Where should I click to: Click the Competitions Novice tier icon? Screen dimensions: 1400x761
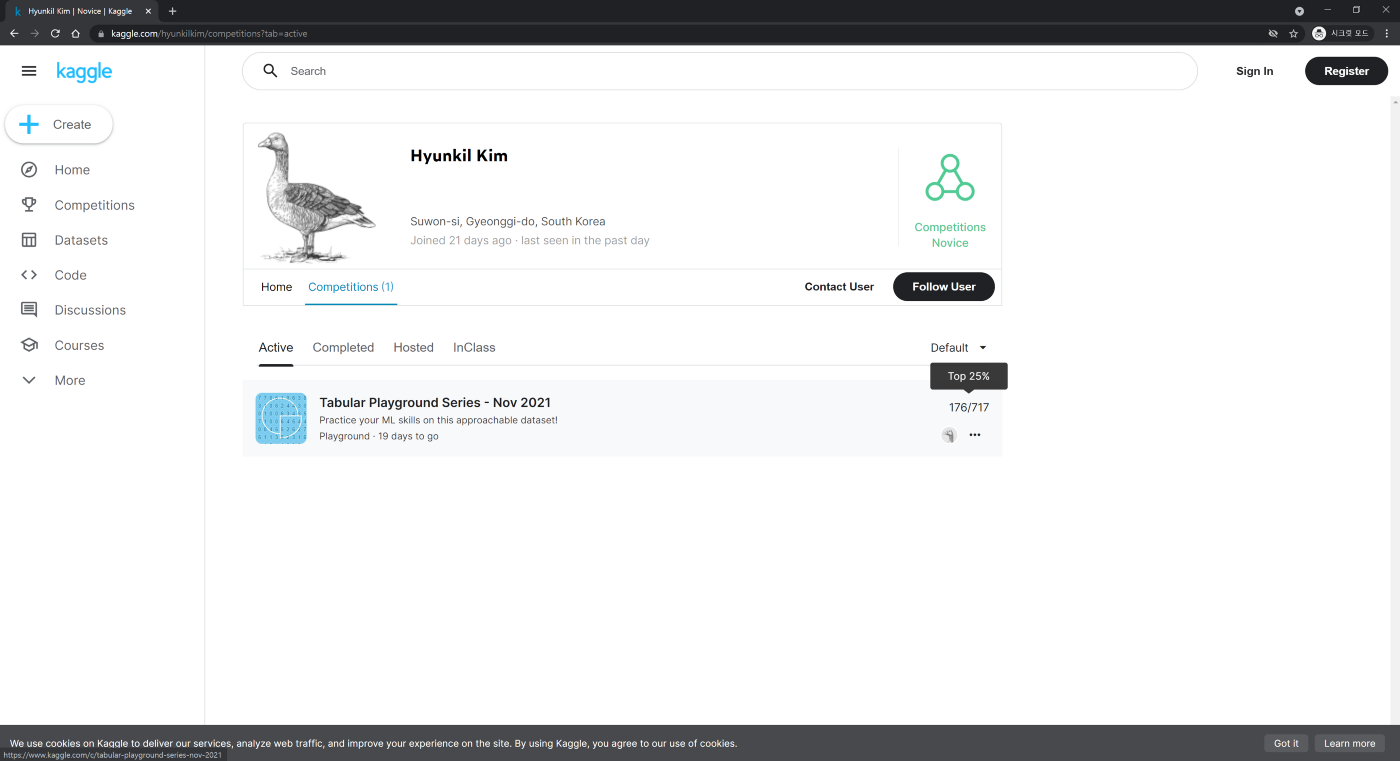tap(950, 178)
